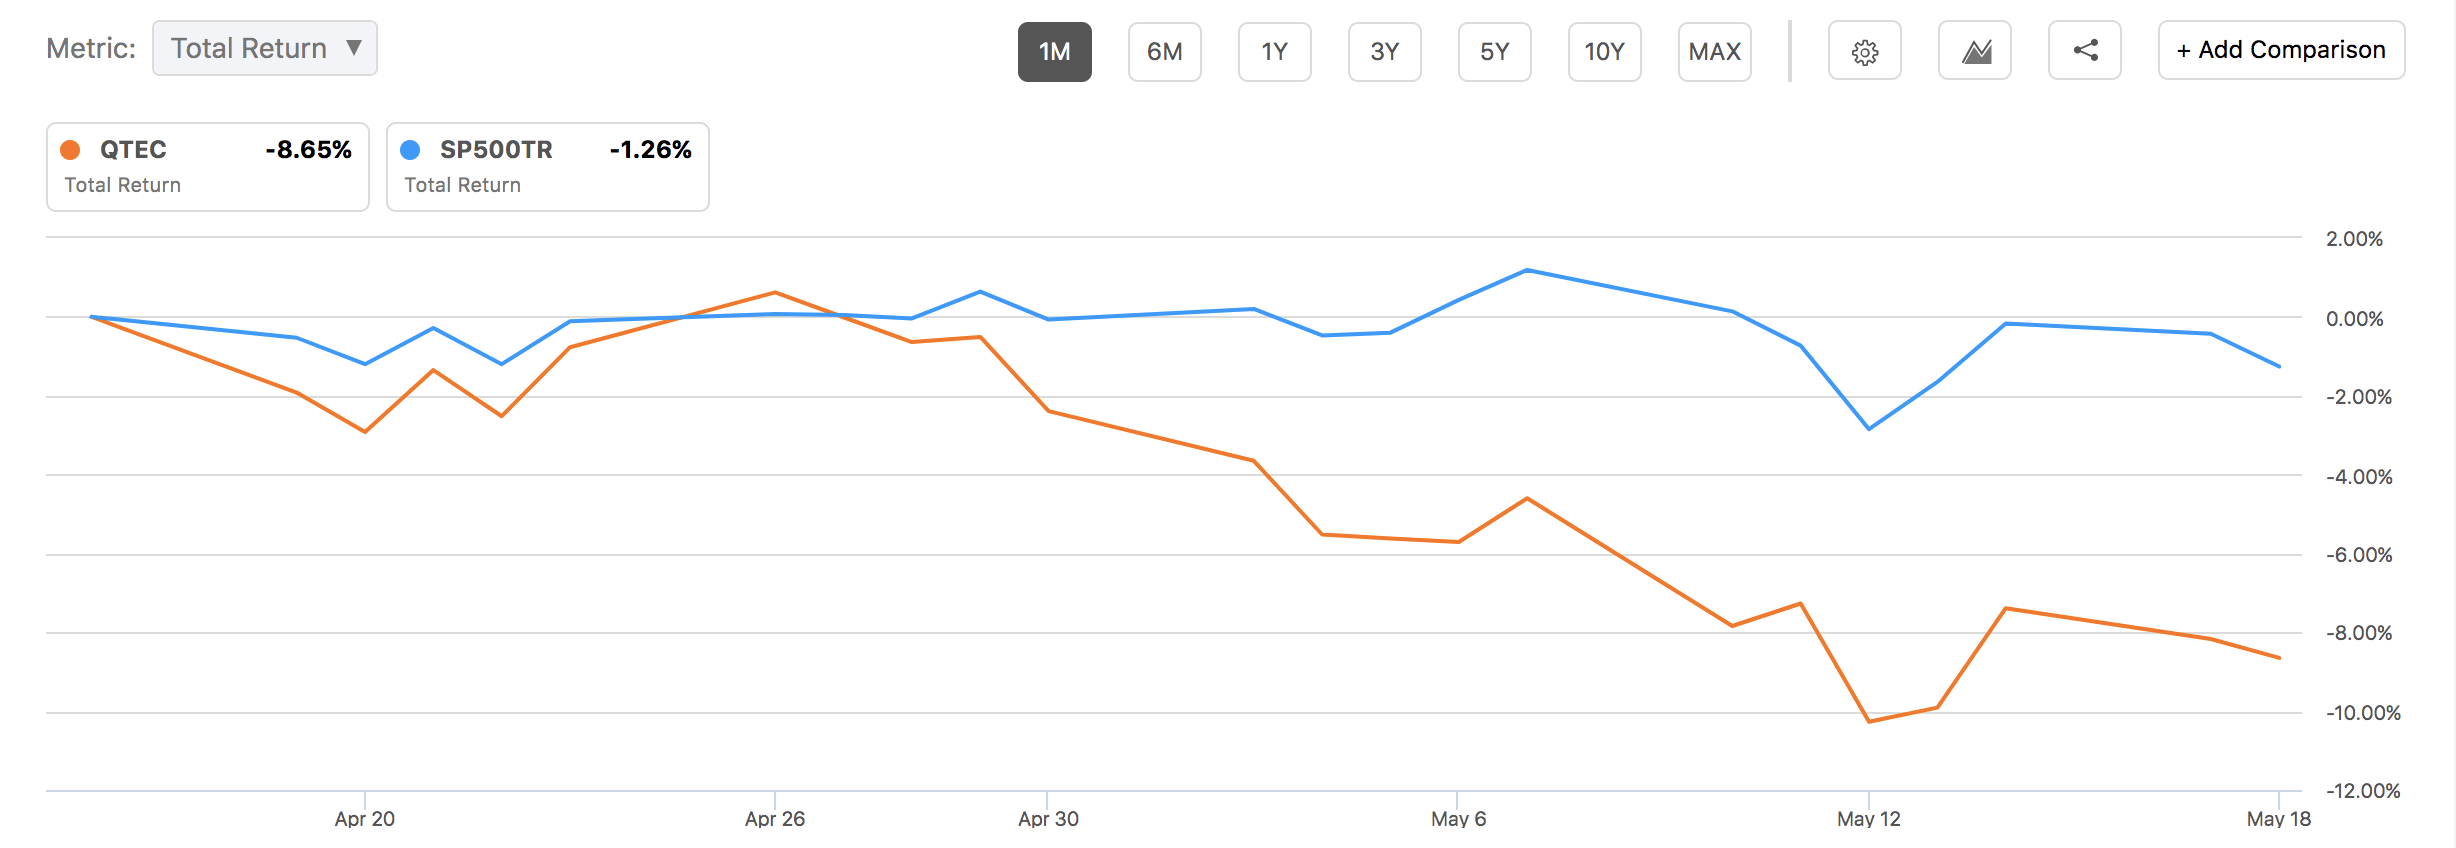Screen dimensions: 2456x848
Task: Open chart settings gear icon
Action: [1864, 51]
